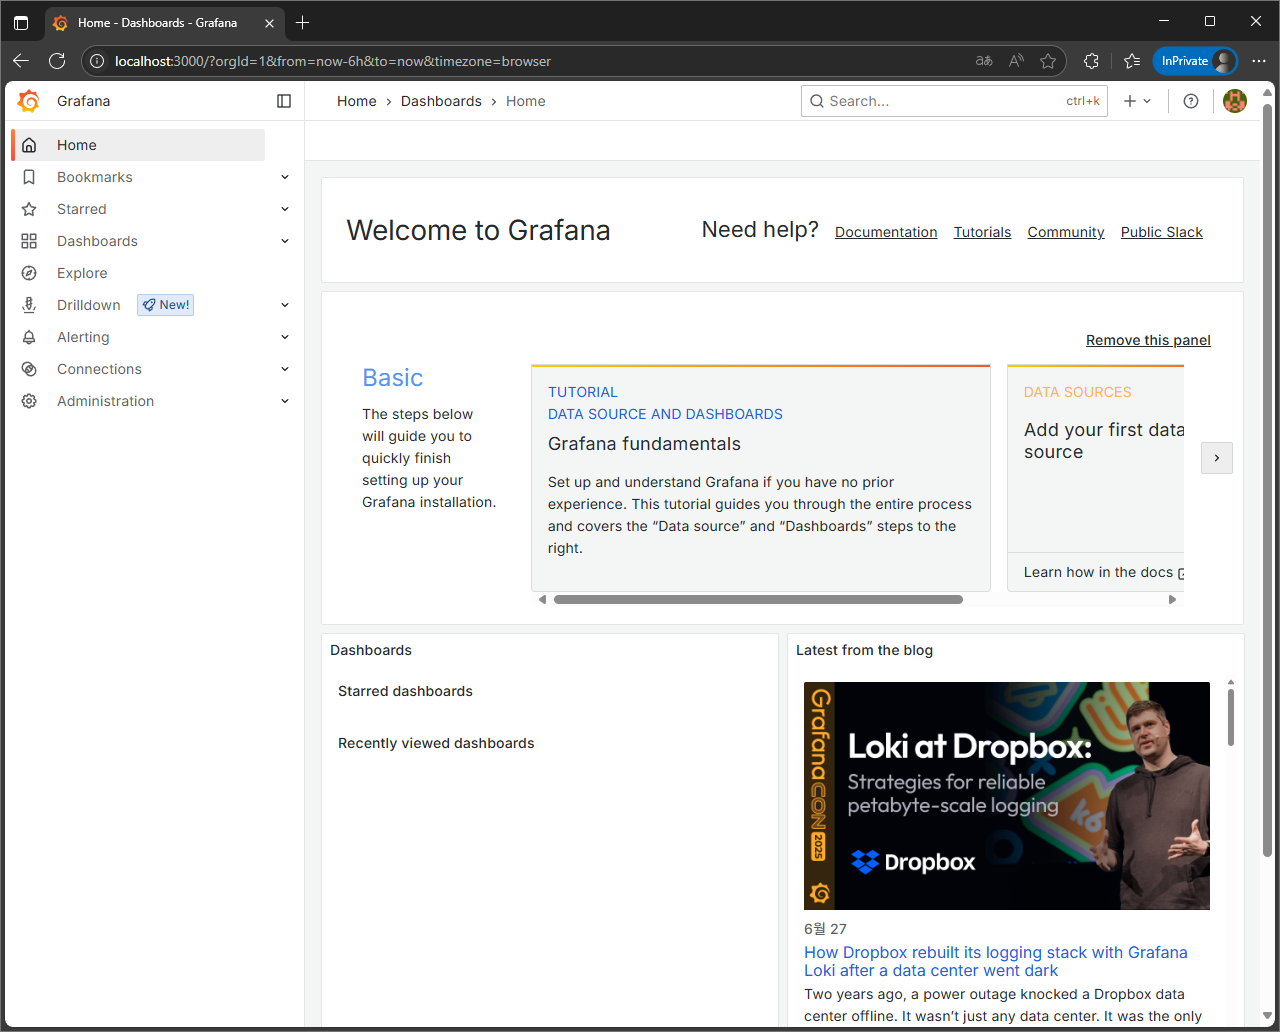Viewport: 1280px width, 1032px height.
Task: Open the New plus dropdown
Action: click(1137, 101)
